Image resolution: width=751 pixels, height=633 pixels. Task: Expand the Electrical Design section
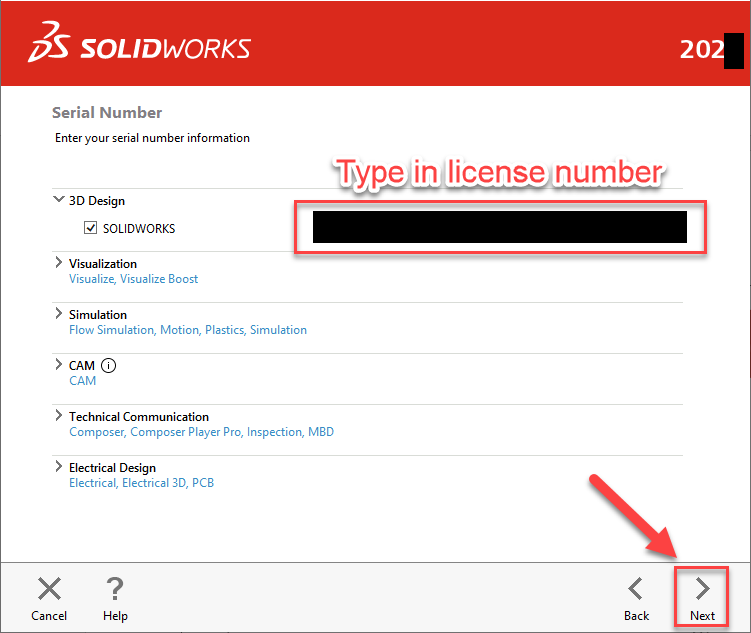coord(58,466)
